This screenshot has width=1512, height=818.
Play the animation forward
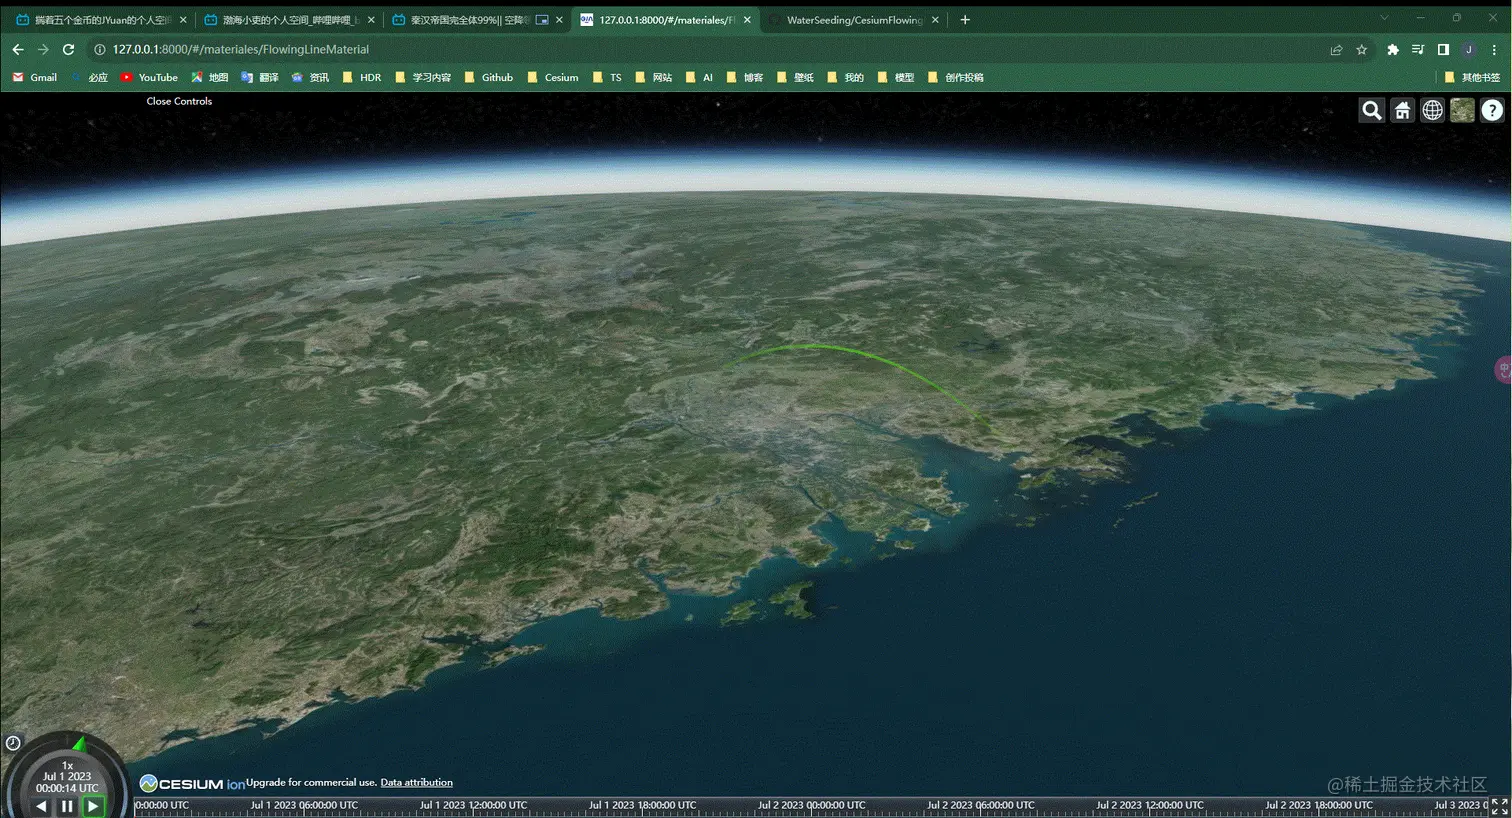93,806
